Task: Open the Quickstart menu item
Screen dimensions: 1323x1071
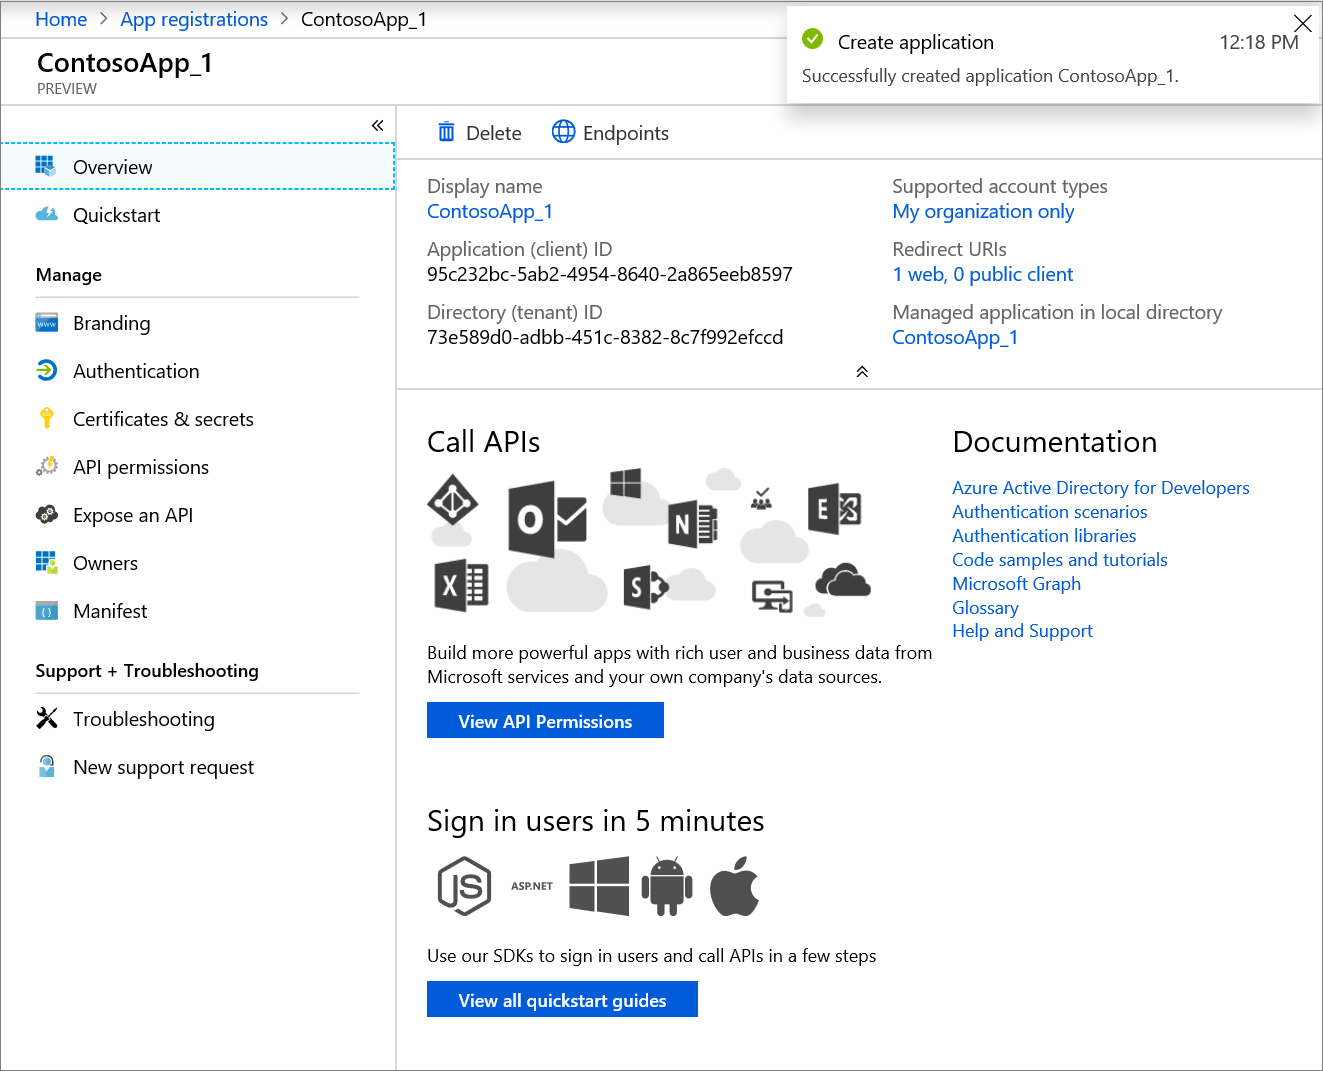Action: pos(198,215)
